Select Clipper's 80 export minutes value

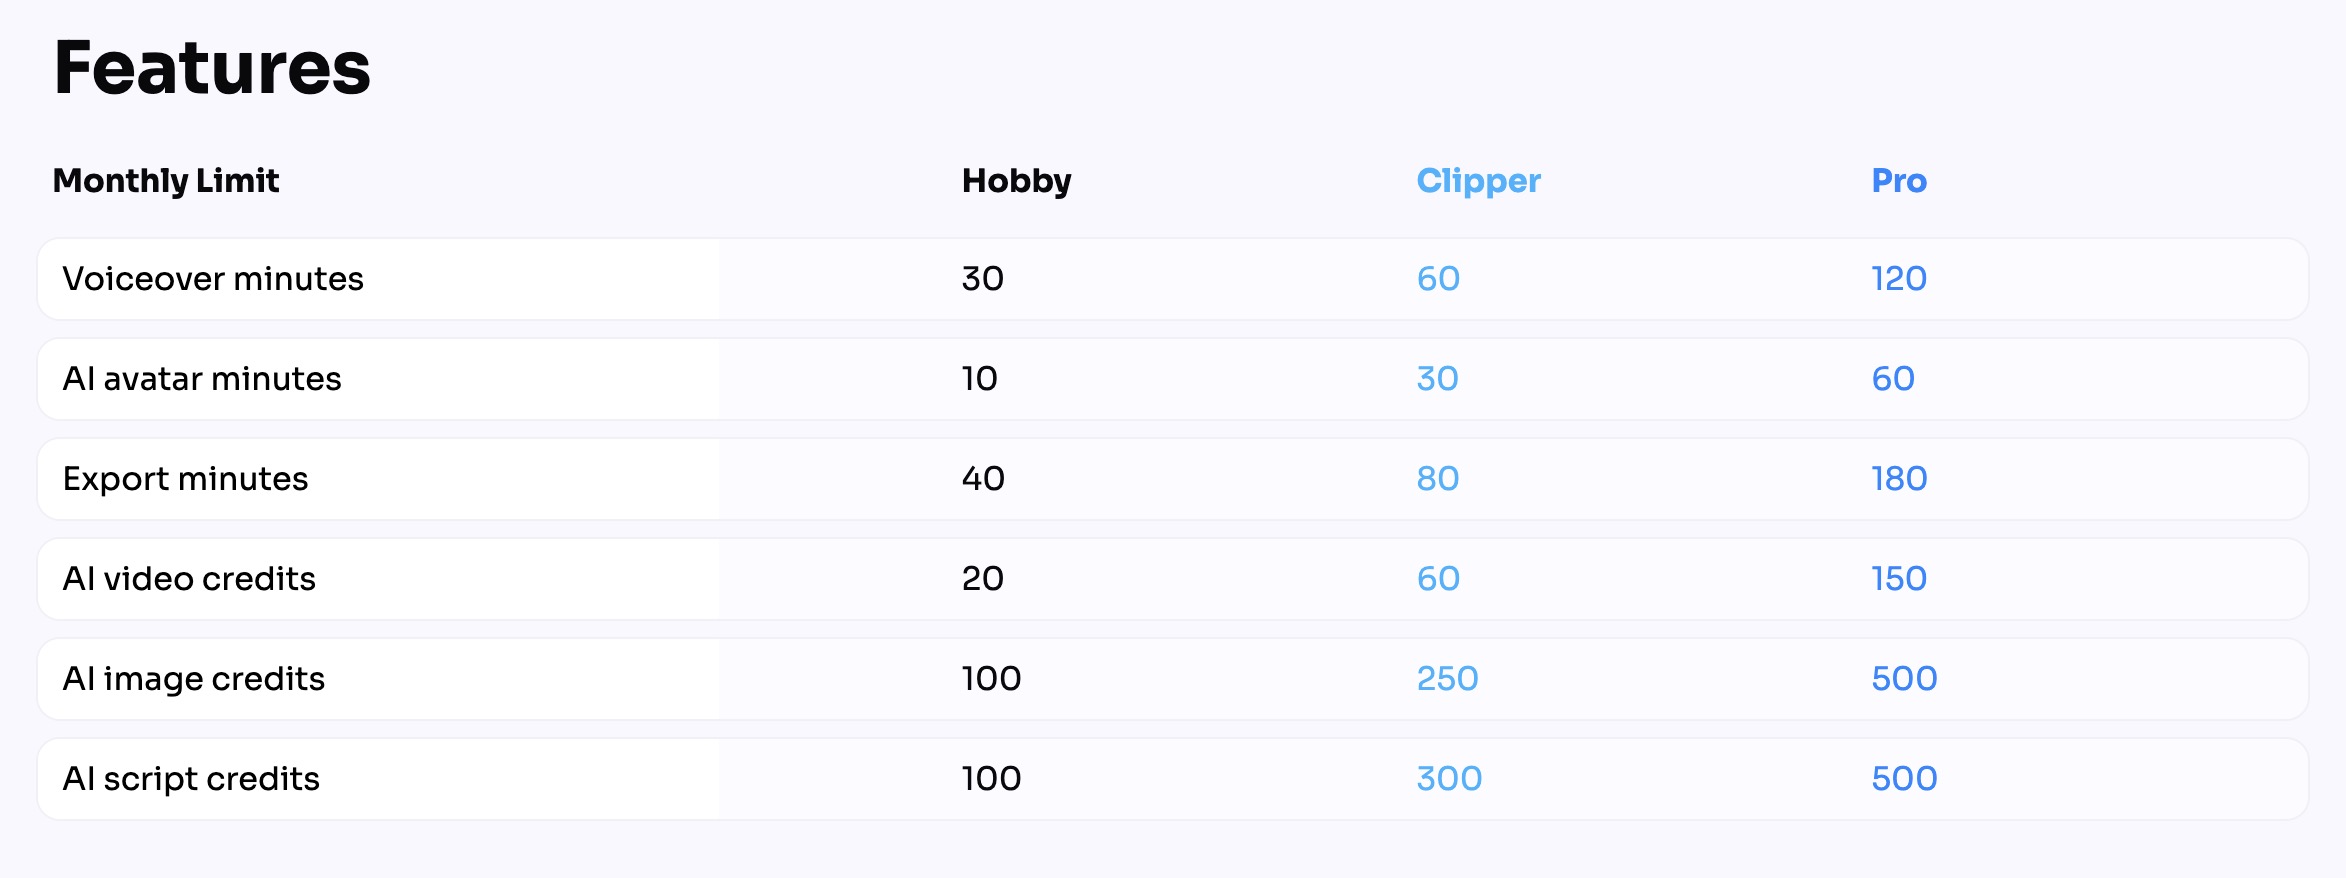(x=1438, y=478)
